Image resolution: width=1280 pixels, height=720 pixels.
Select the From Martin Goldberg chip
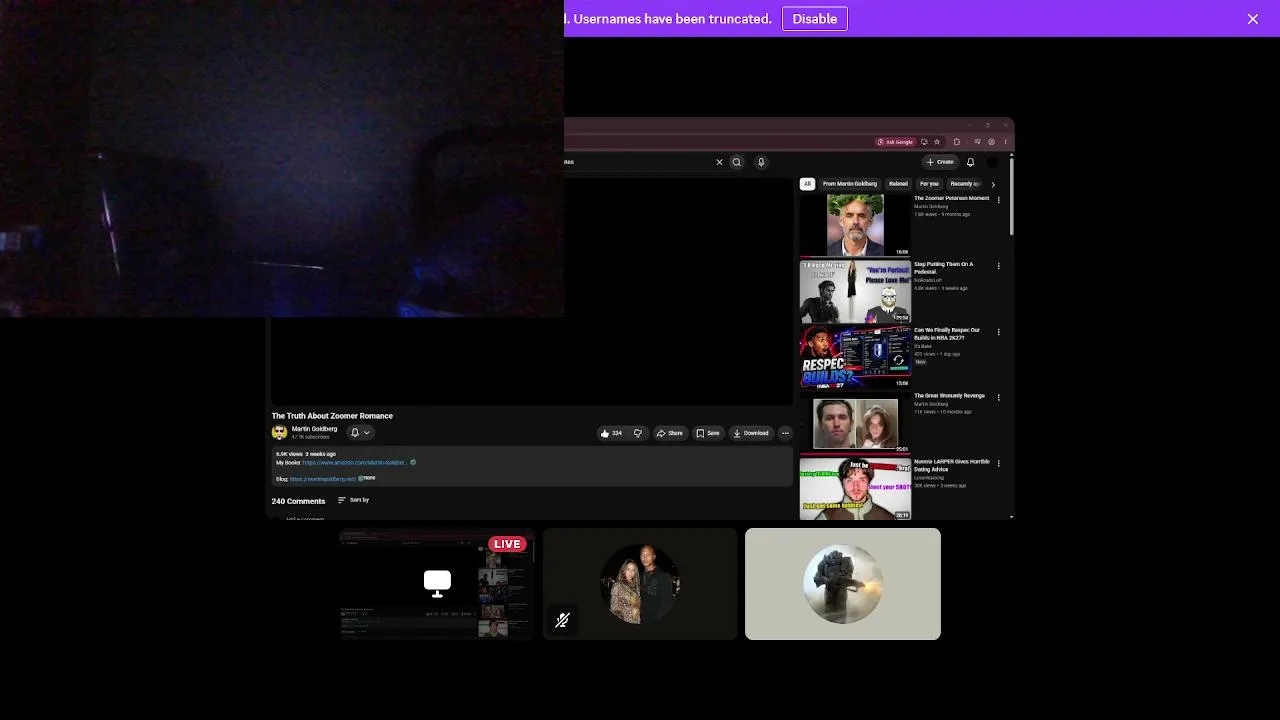point(850,184)
